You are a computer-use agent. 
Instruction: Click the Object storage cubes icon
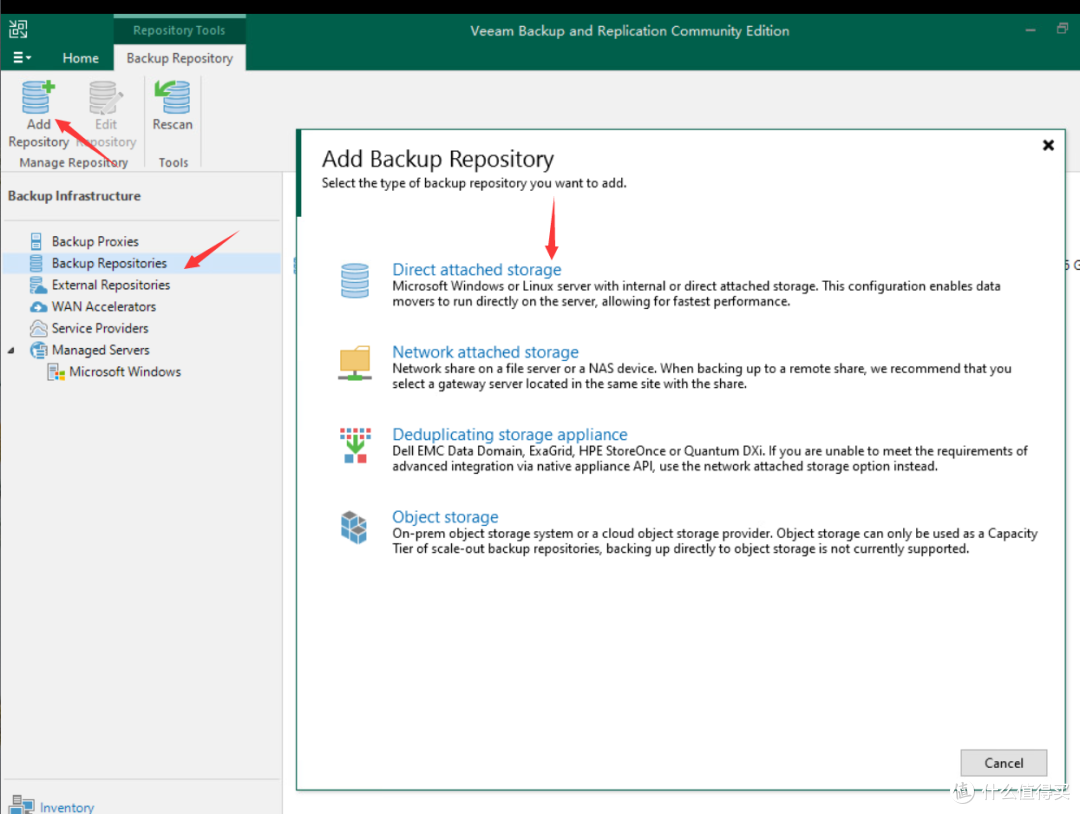354,528
